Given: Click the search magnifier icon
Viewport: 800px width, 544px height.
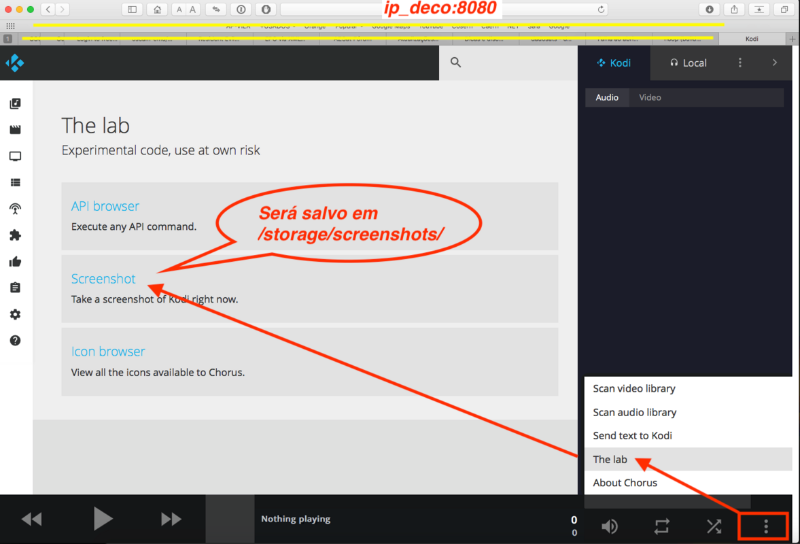Looking at the screenshot, I should point(456,62).
